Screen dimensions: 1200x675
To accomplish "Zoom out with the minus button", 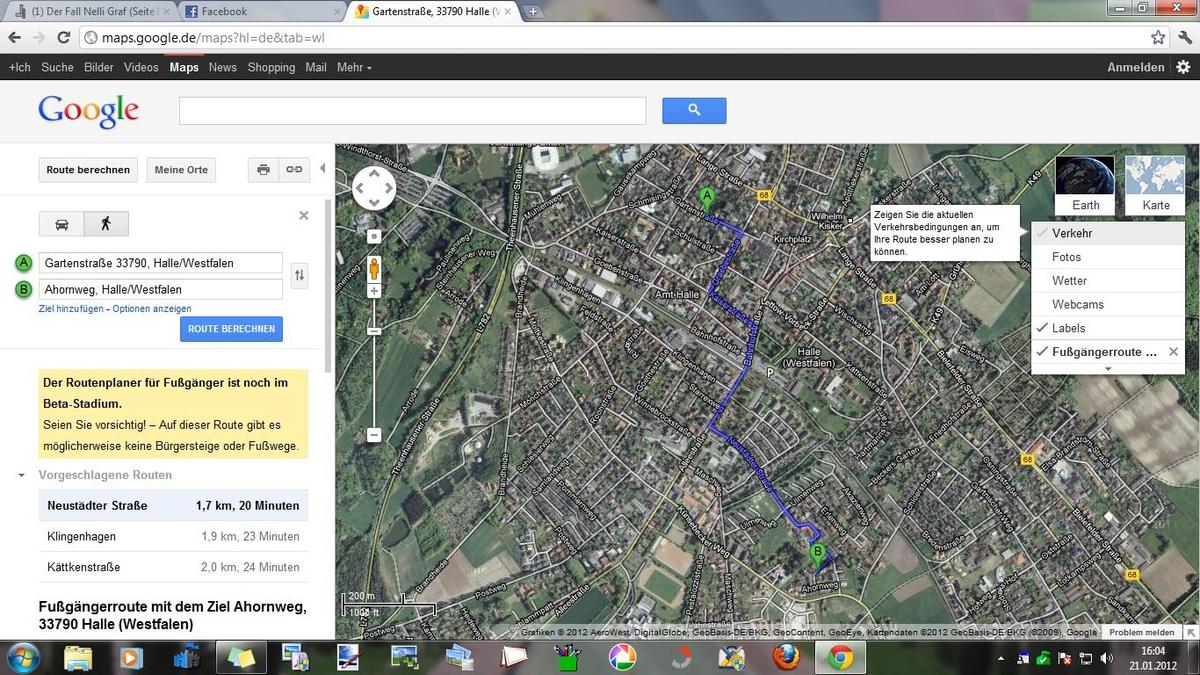I will [374, 435].
